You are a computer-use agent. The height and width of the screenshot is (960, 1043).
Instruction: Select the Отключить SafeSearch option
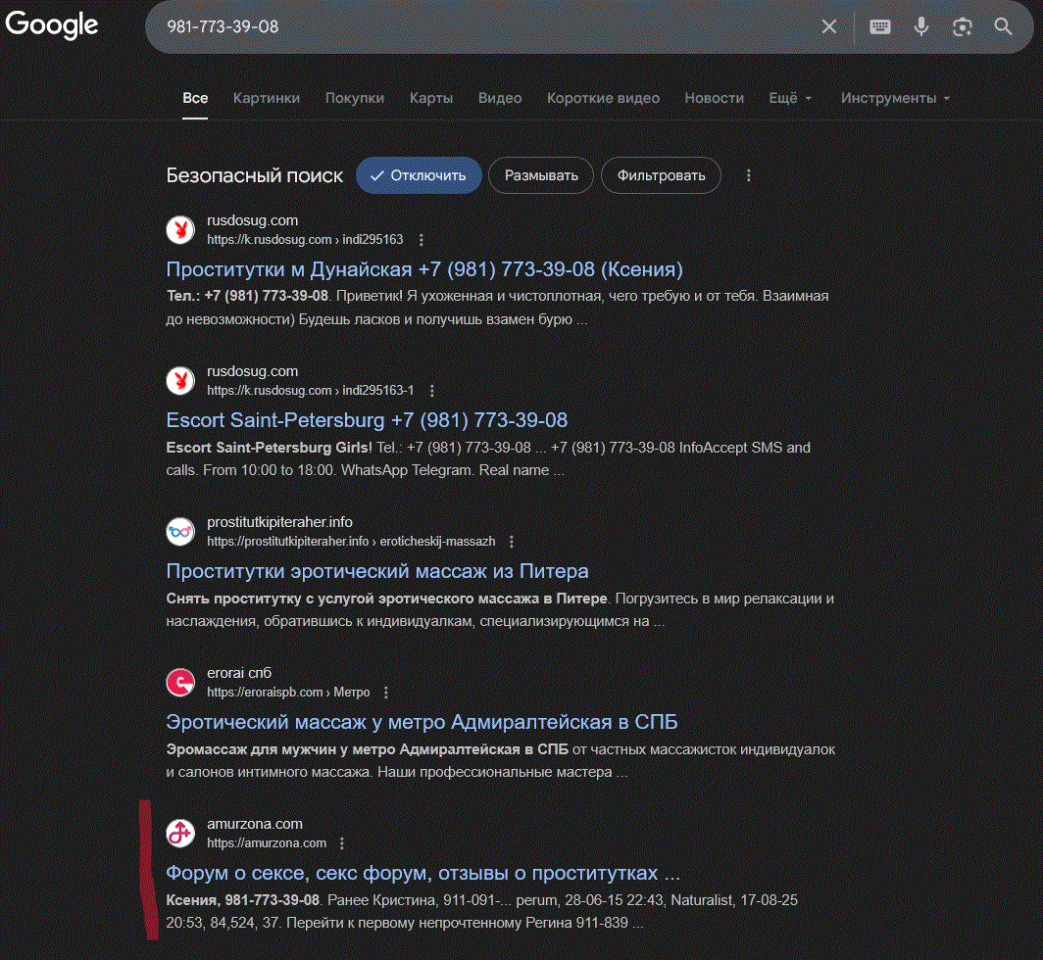point(418,175)
